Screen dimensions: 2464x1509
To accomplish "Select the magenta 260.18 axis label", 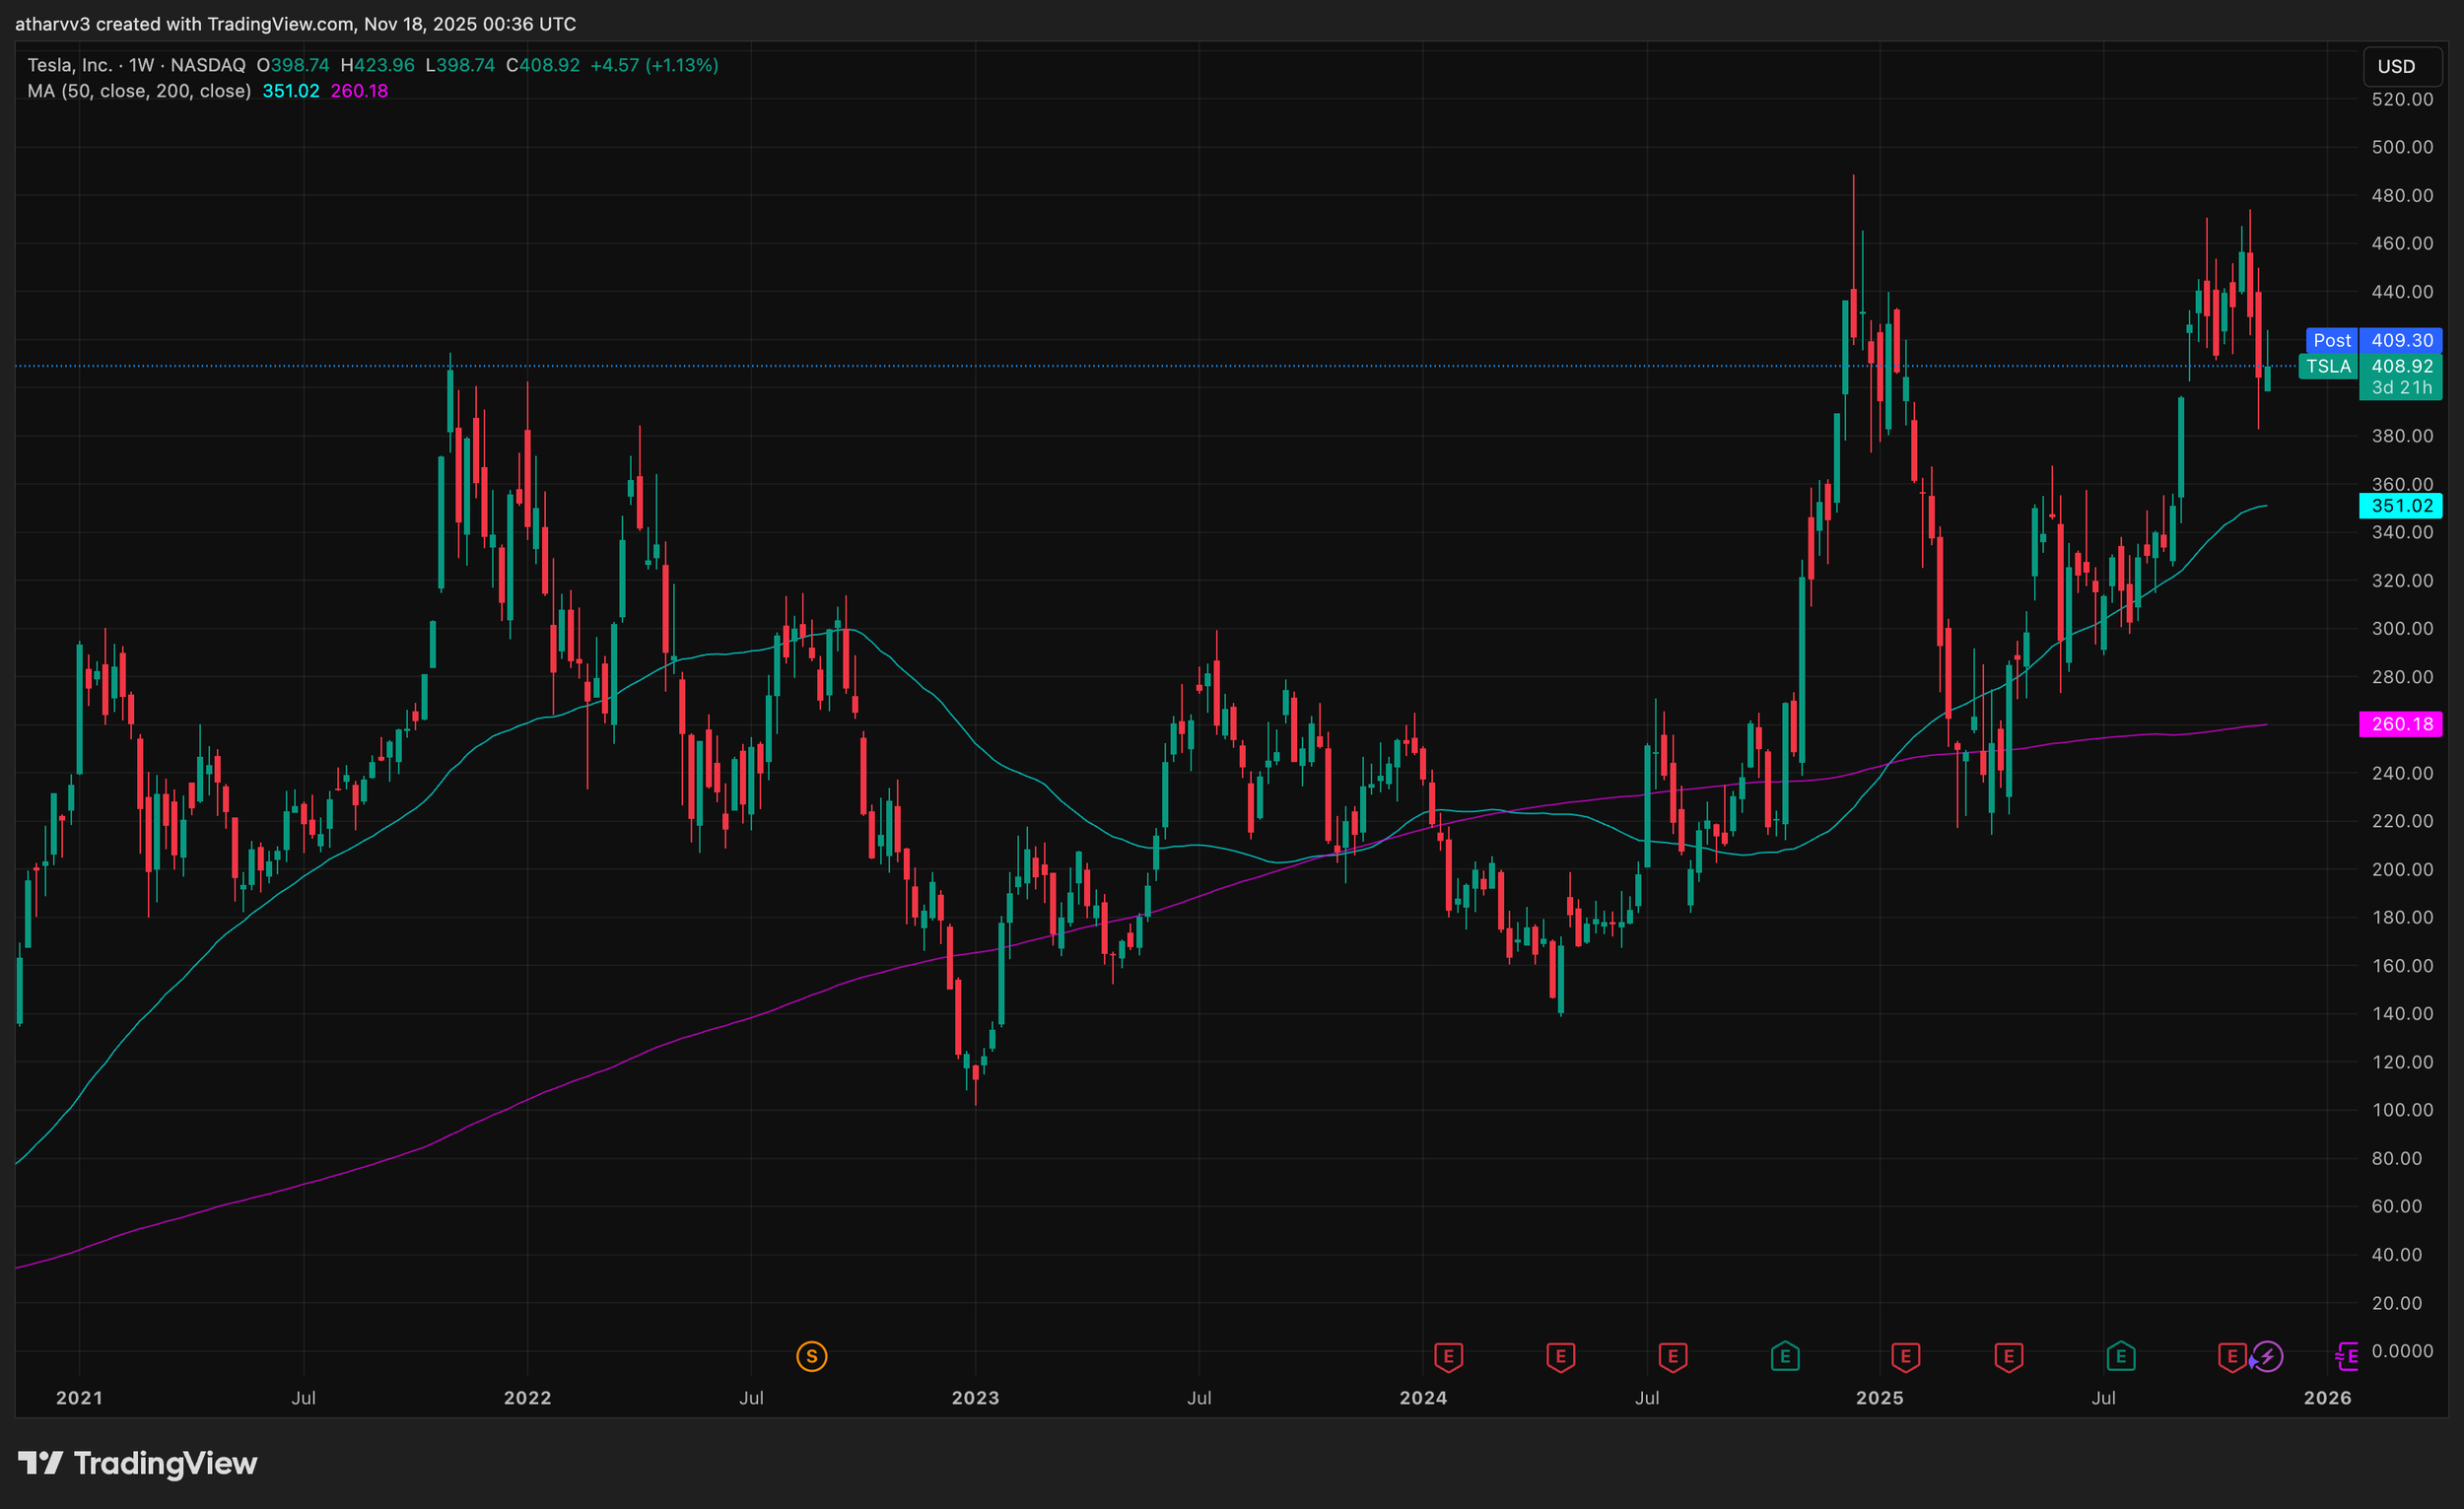I will pos(2400,724).
